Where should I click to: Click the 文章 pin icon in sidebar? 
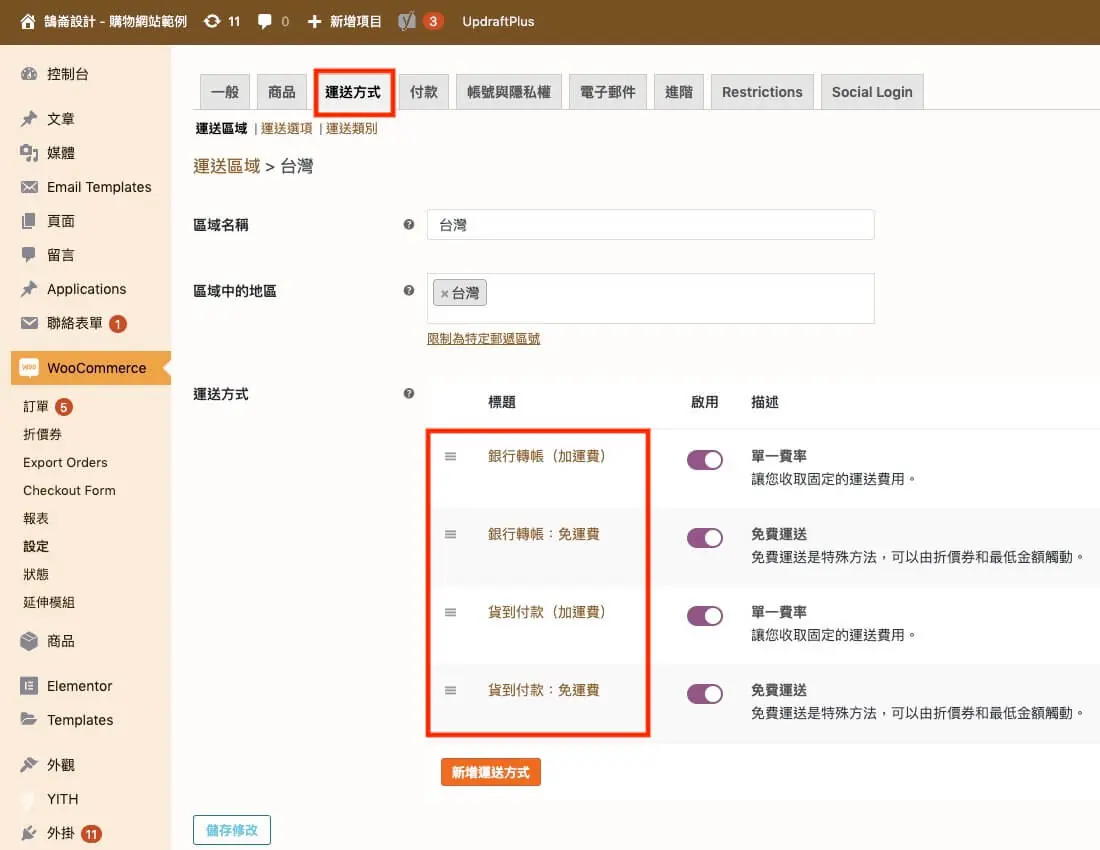[x=29, y=119]
